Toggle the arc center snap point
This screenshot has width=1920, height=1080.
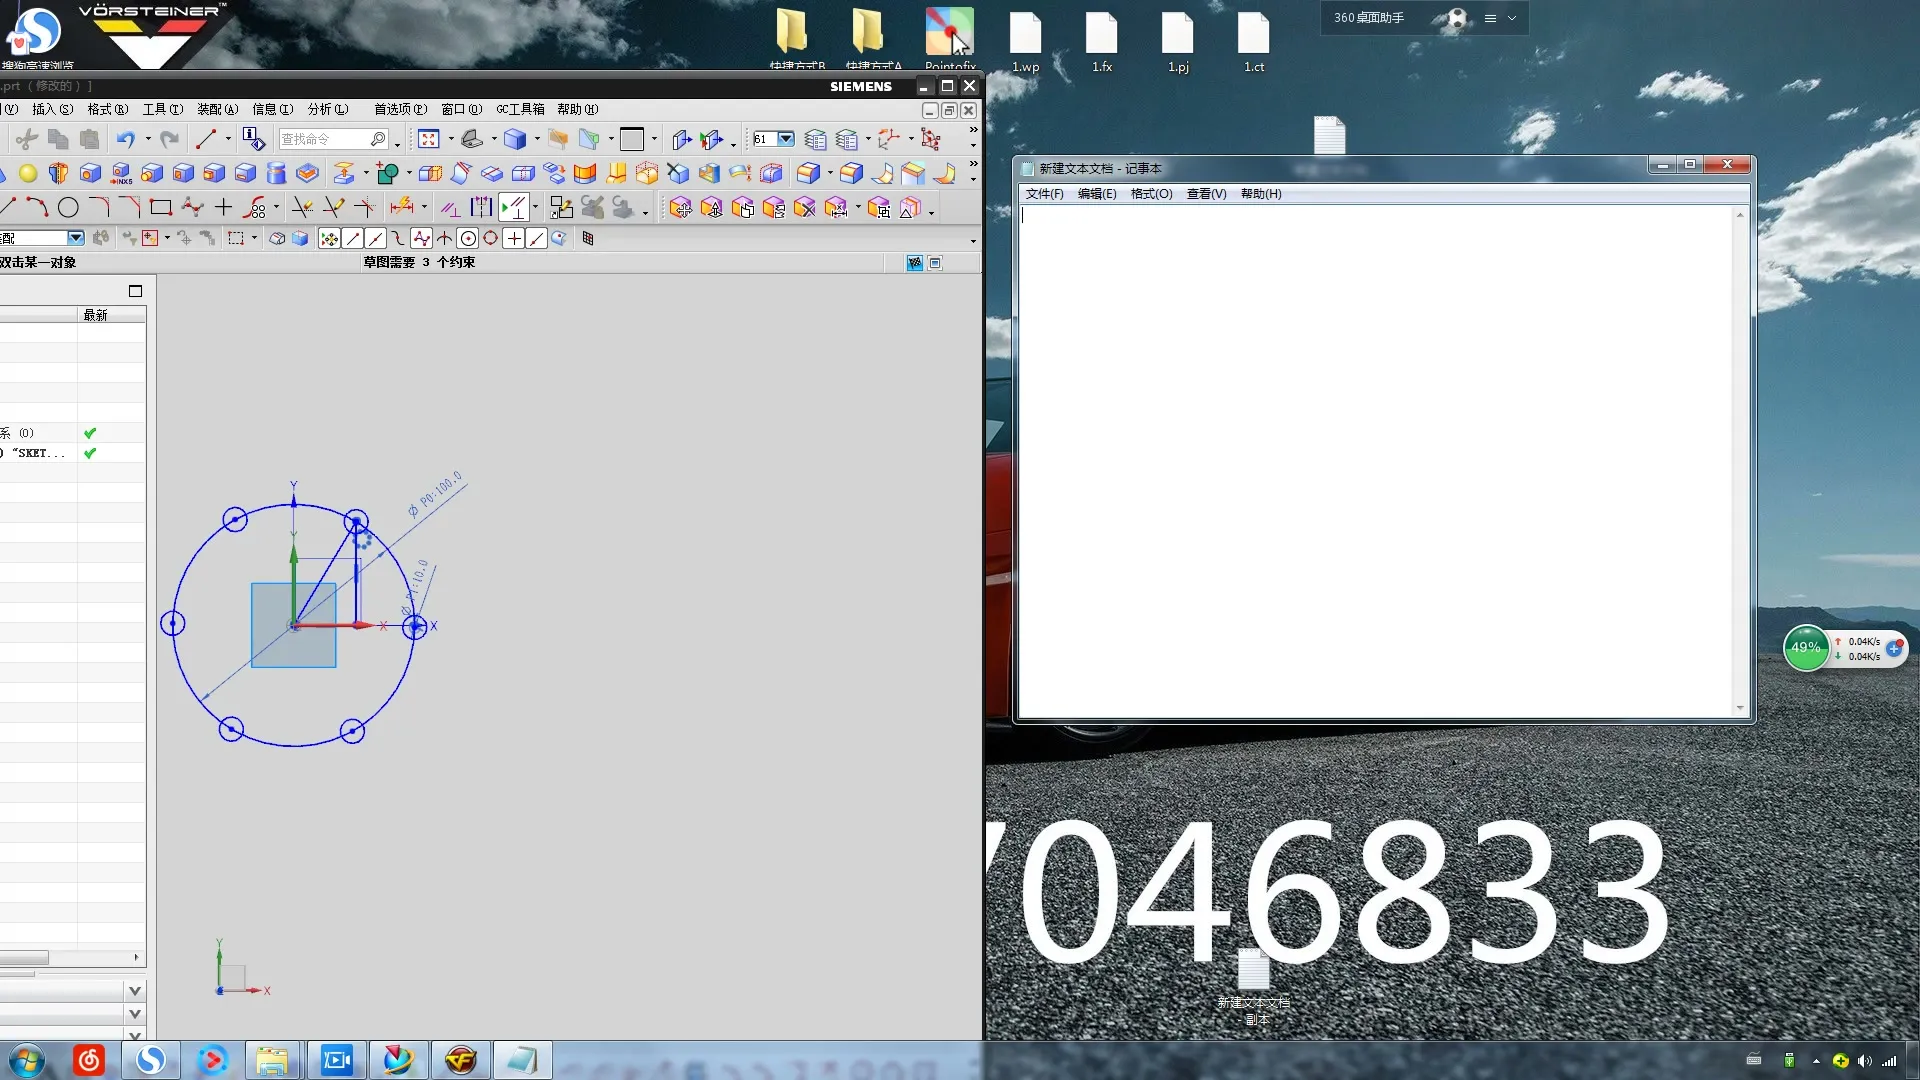(x=468, y=239)
